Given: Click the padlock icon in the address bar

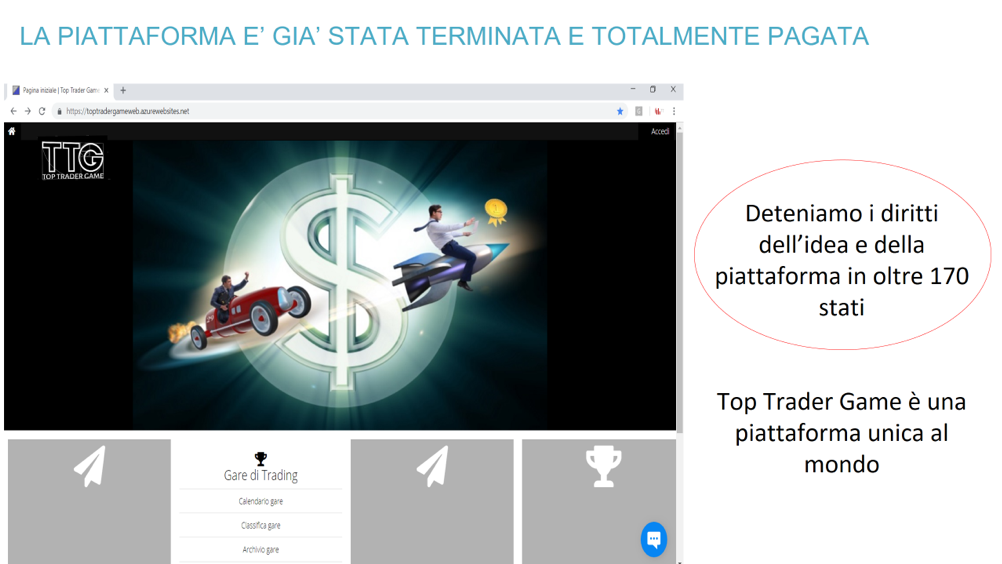Looking at the screenshot, I should [59, 111].
